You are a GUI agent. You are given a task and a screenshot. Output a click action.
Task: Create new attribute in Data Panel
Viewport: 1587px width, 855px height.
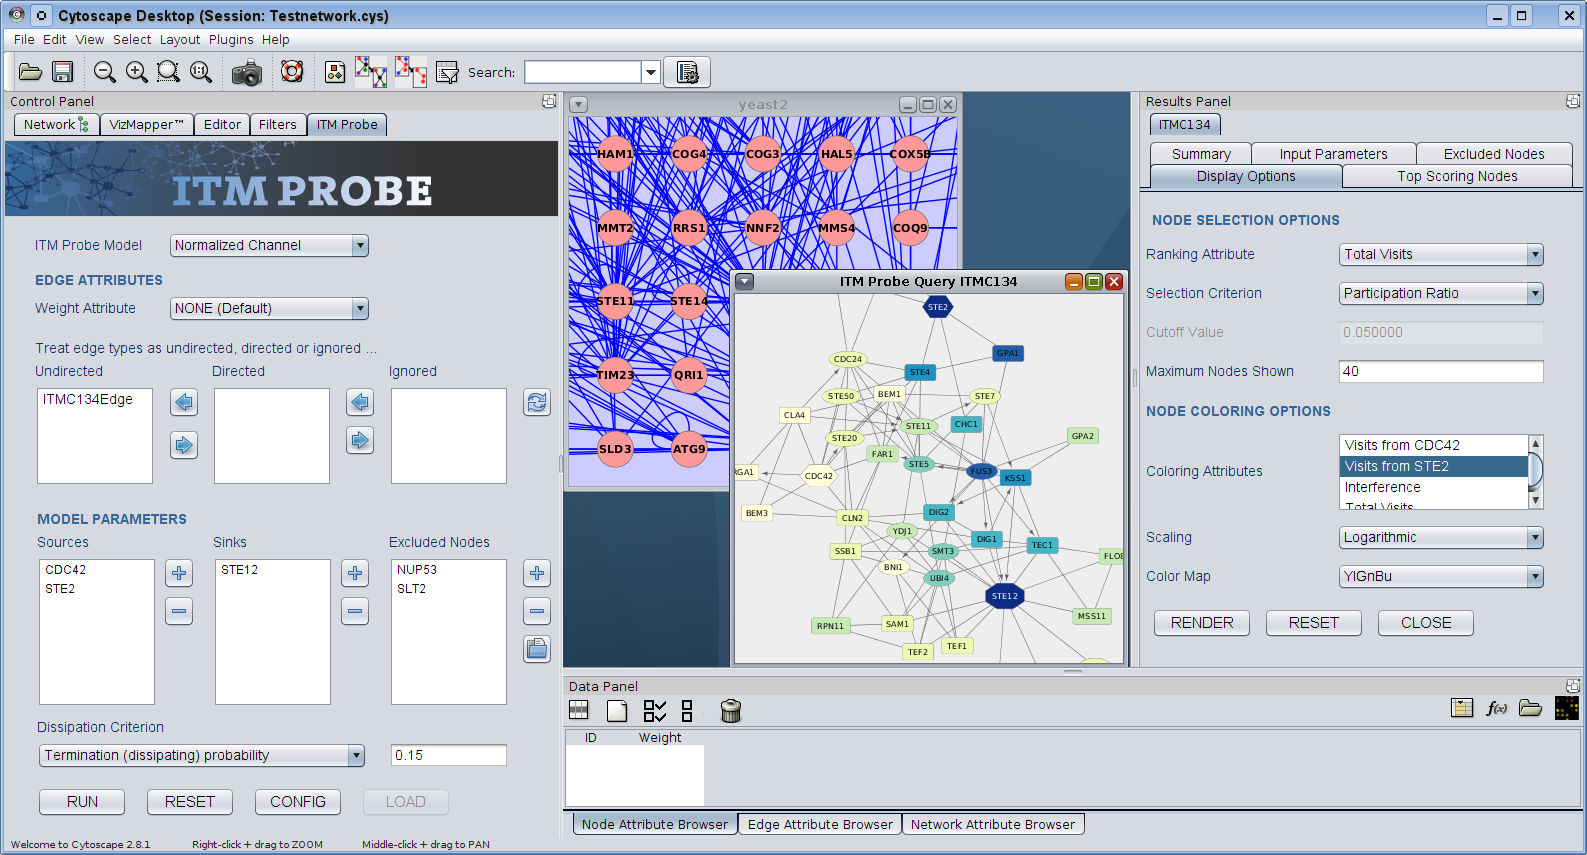(x=617, y=710)
